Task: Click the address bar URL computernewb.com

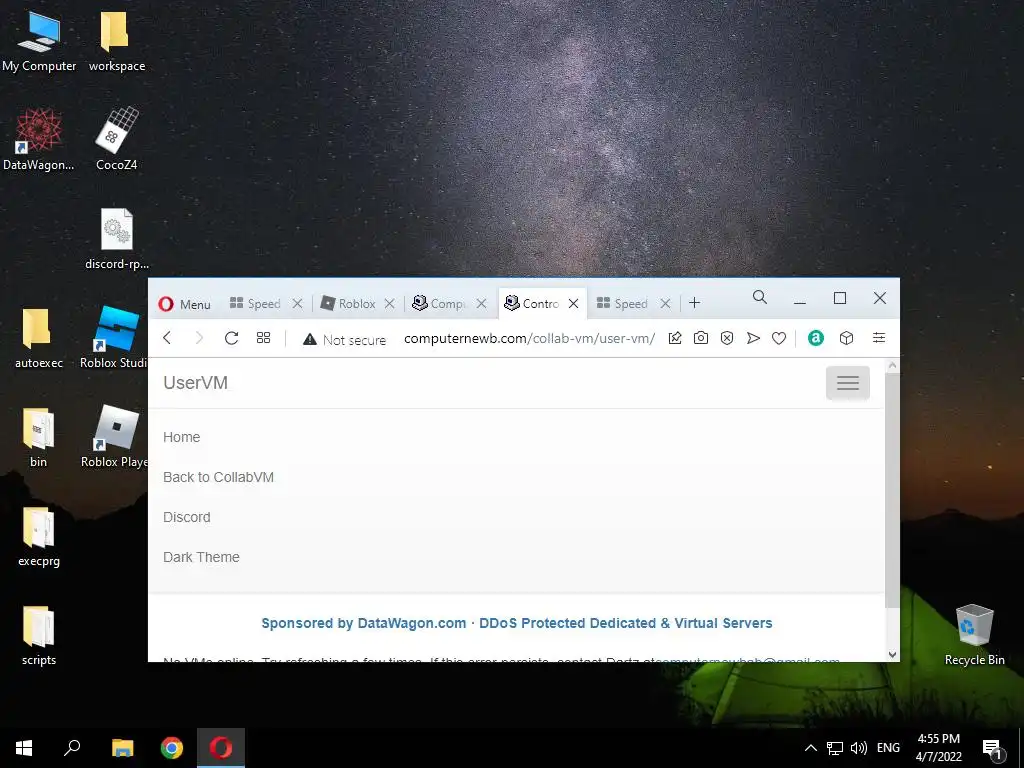Action: (x=529, y=338)
